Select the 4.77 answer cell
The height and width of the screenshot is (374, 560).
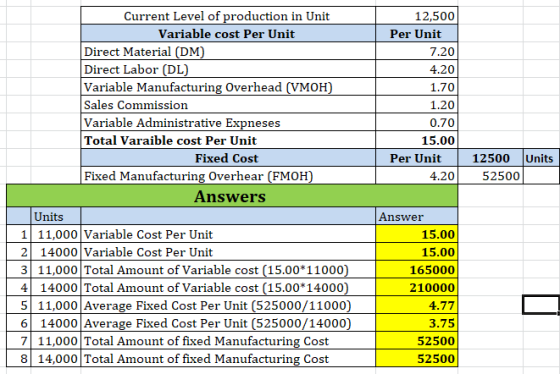(x=416, y=305)
